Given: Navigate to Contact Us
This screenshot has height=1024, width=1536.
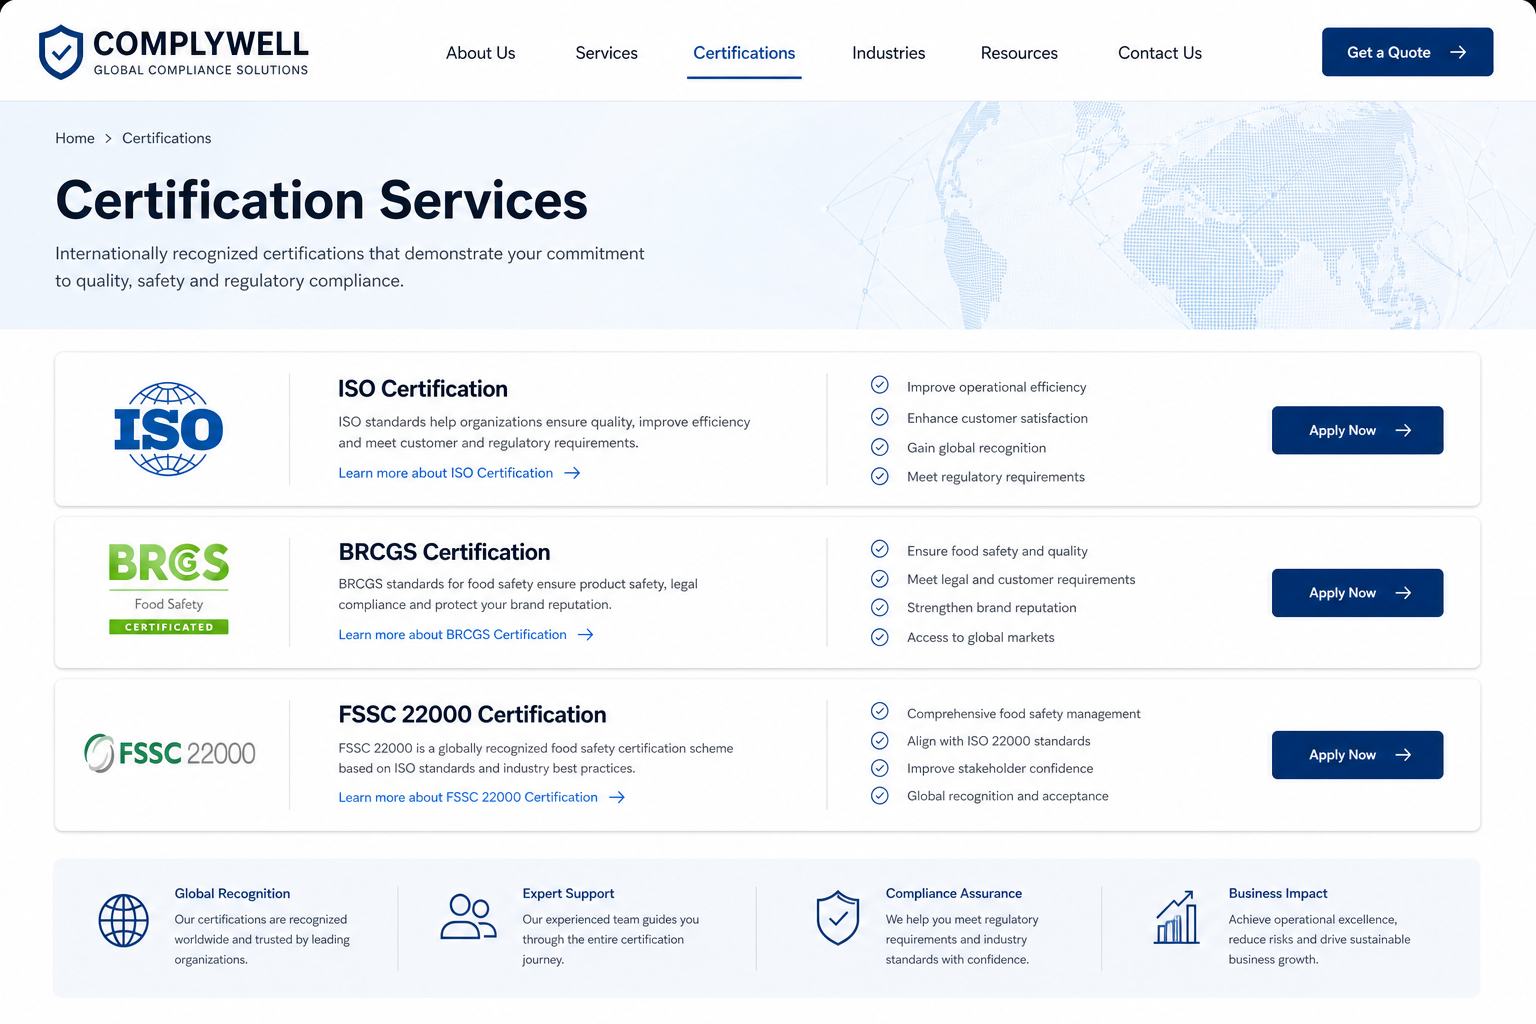Looking at the screenshot, I should point(1160,53).
